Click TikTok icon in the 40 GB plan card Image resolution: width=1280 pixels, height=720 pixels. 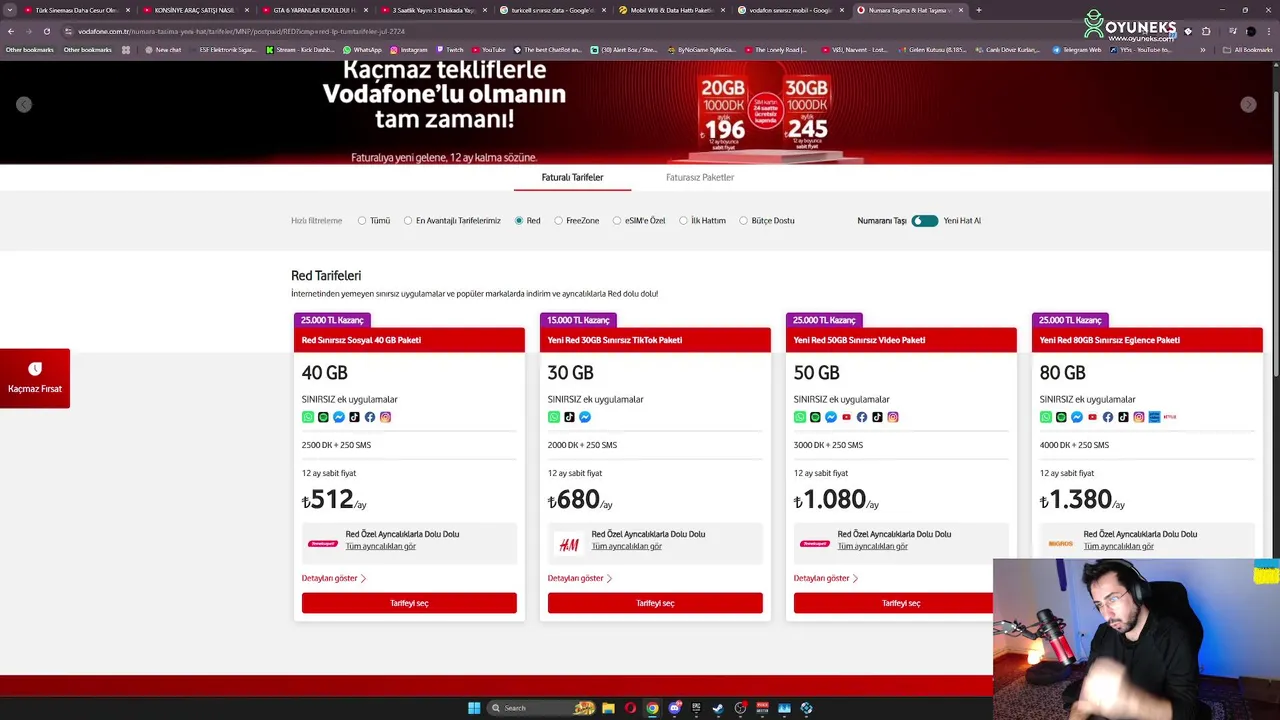click(354, 417)
